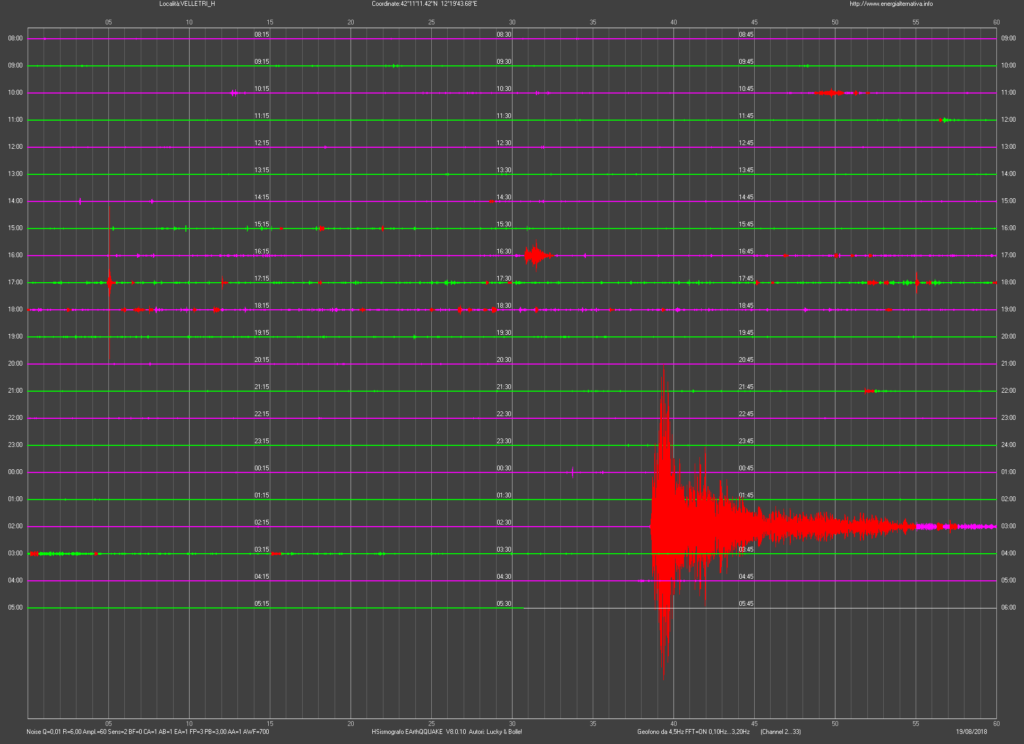Click the 05:30 half-hour label
The height and width of the screenshot is (744, 1024).
[504, 604]
